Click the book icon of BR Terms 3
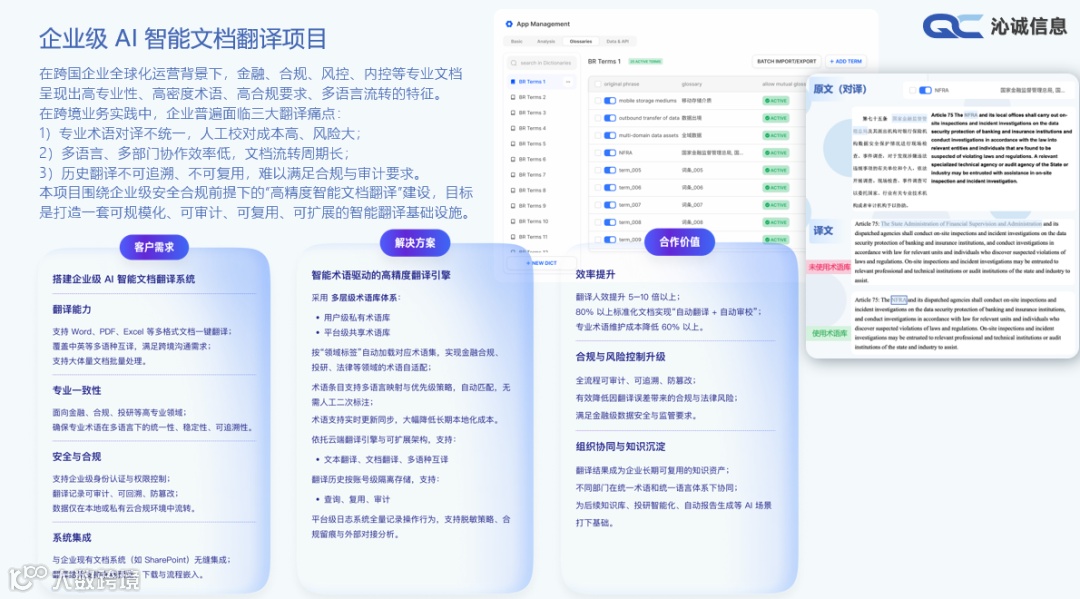Screen dimensions: 1080x599 click(513, 113)
